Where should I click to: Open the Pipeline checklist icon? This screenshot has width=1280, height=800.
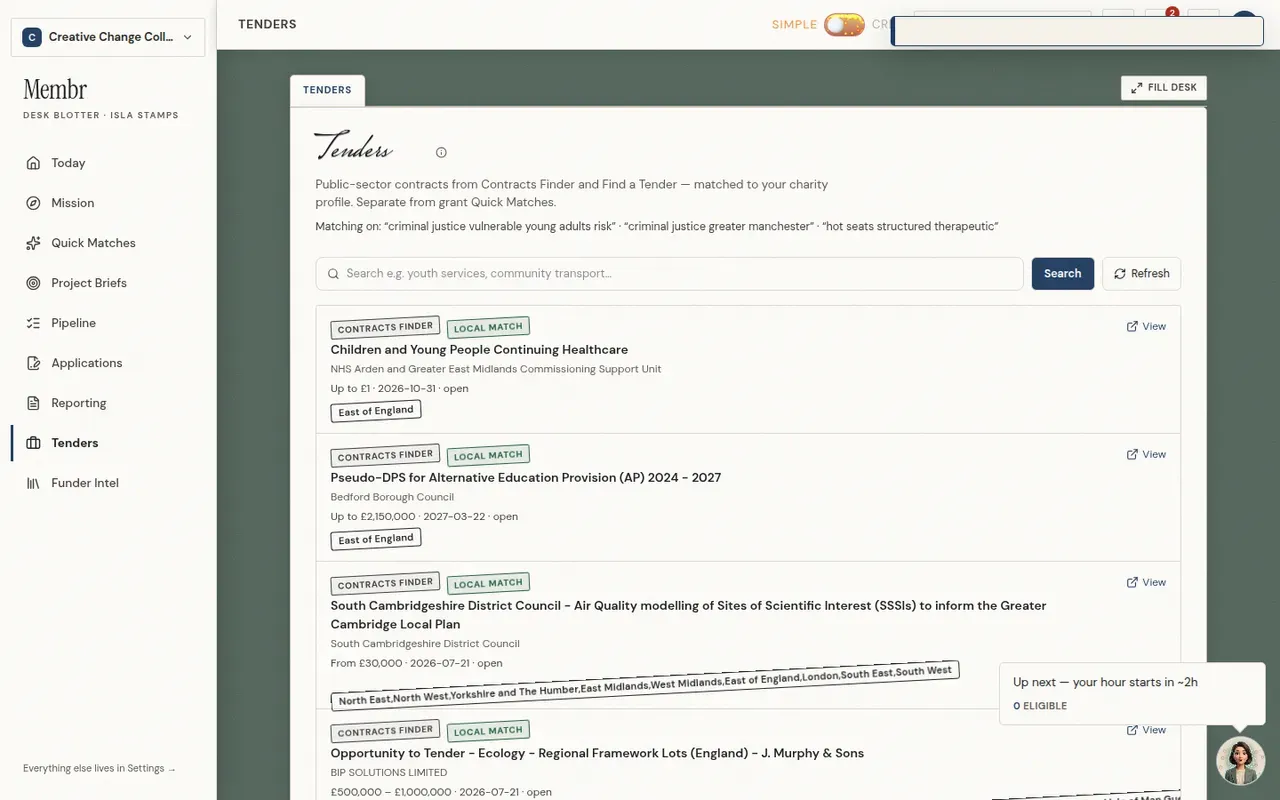coord(33,323)
